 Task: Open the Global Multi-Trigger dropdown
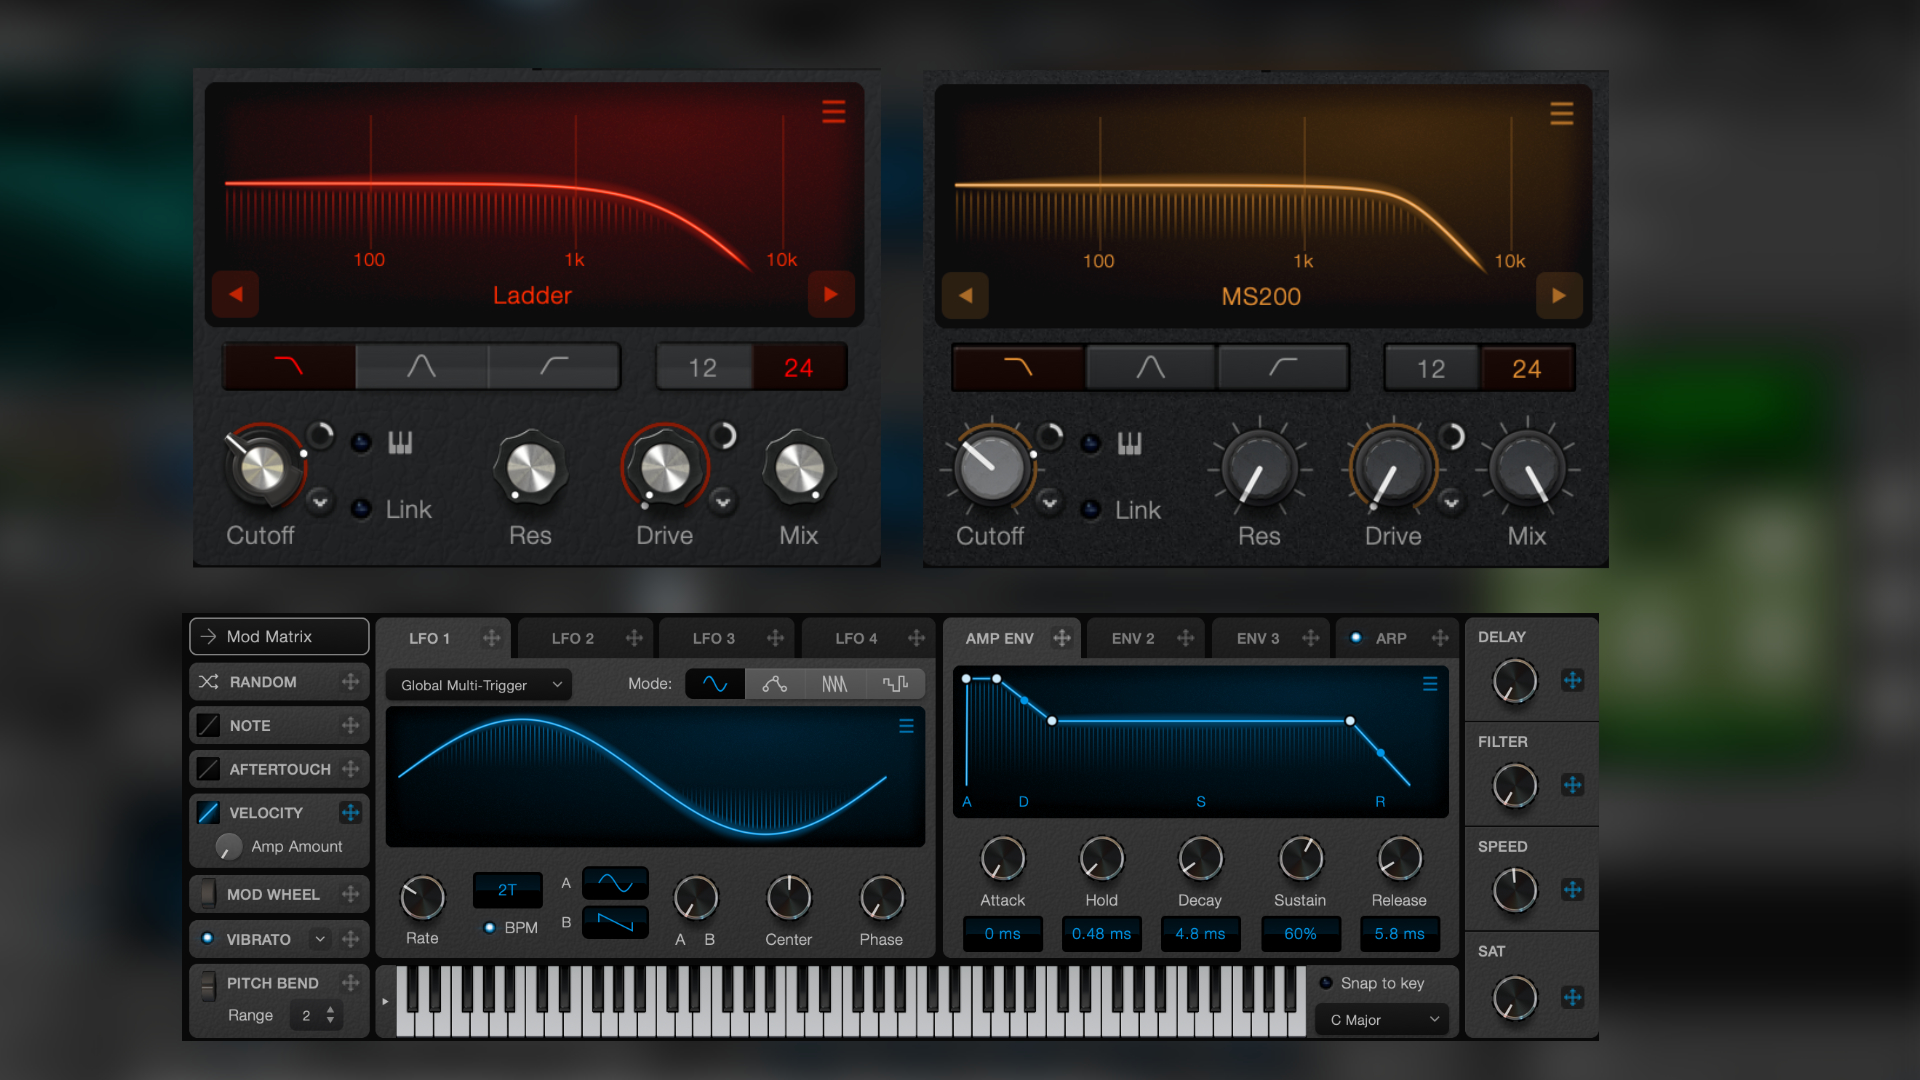[478, 685]
